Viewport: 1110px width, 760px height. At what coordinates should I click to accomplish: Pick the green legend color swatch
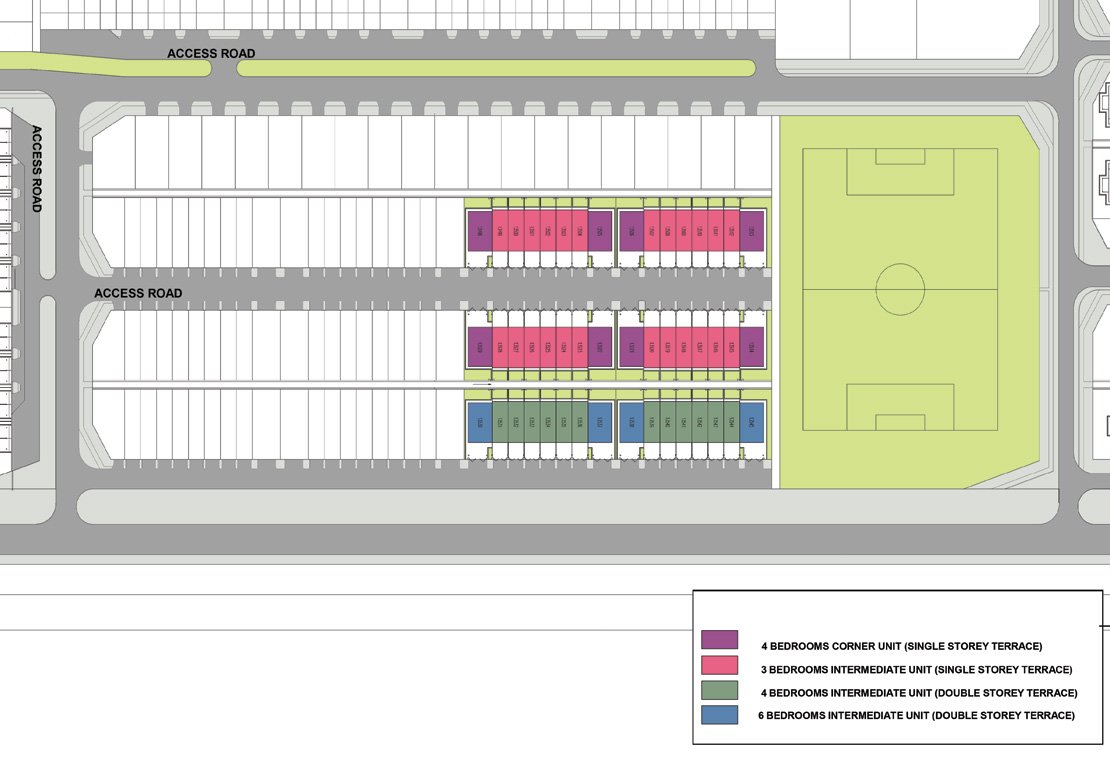pos(719,690)
